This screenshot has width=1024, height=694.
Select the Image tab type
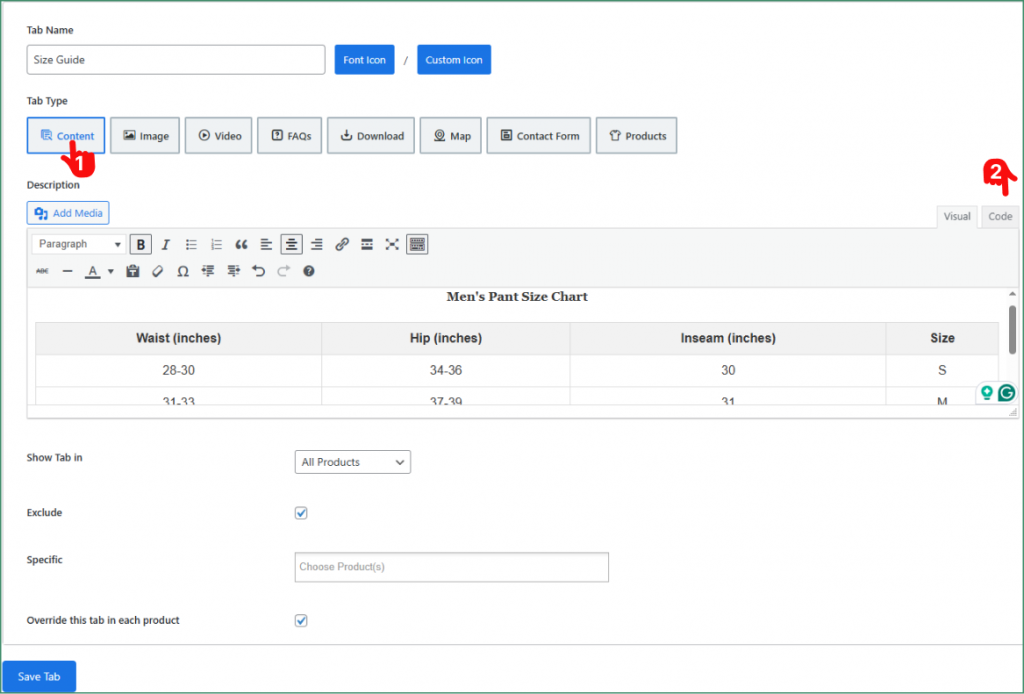(145, 136)
